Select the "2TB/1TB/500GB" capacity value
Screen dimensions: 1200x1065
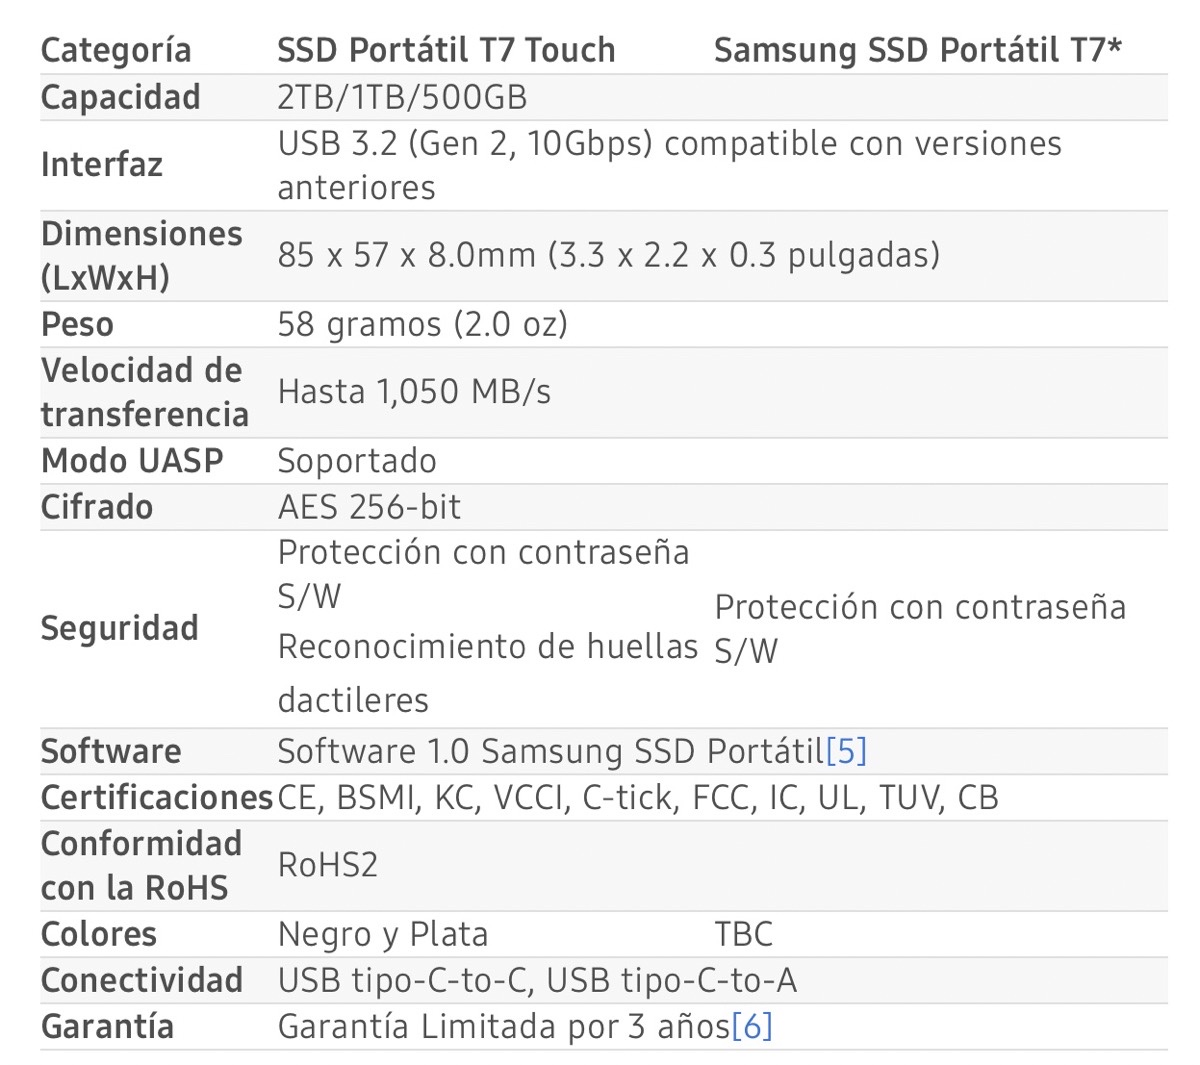(x=402, y=98)
